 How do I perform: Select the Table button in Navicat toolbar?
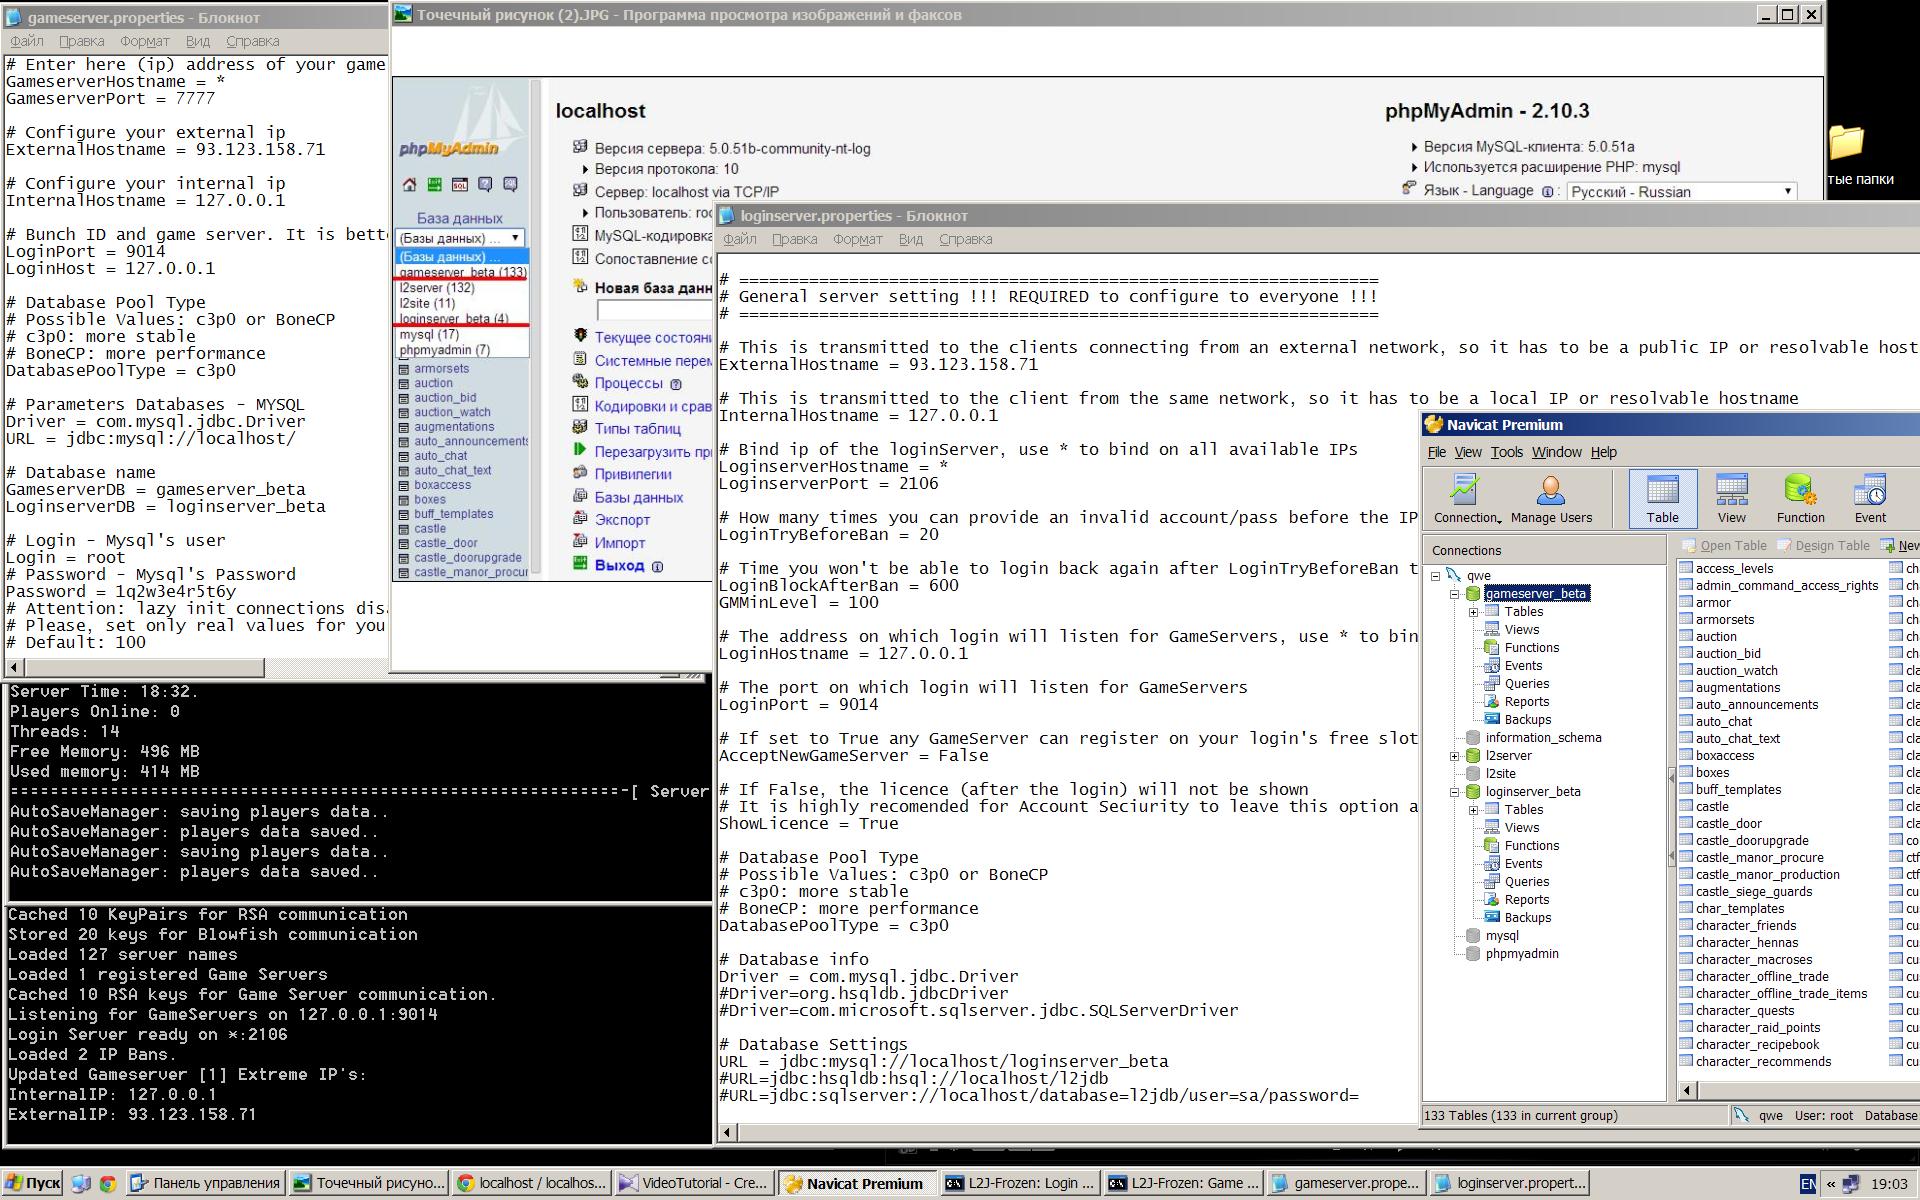point(1662,499)
